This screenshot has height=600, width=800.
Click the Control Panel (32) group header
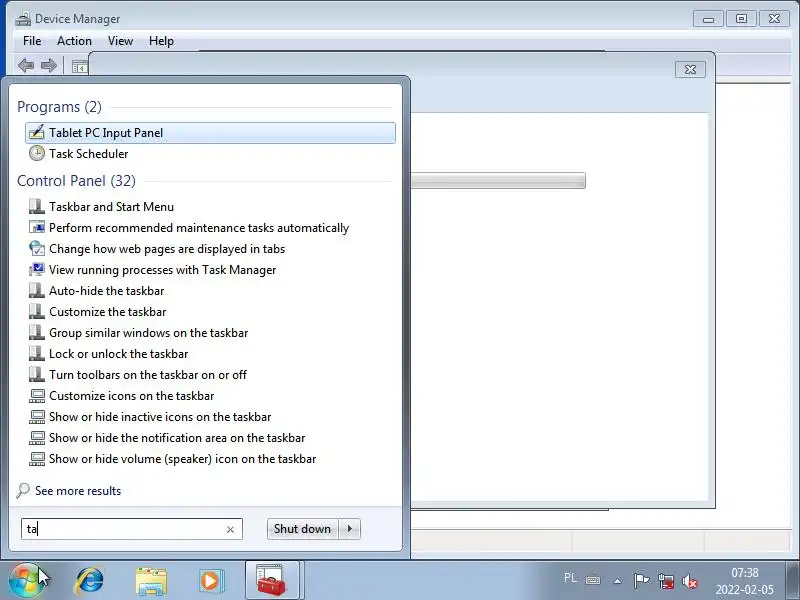point(77,181)
